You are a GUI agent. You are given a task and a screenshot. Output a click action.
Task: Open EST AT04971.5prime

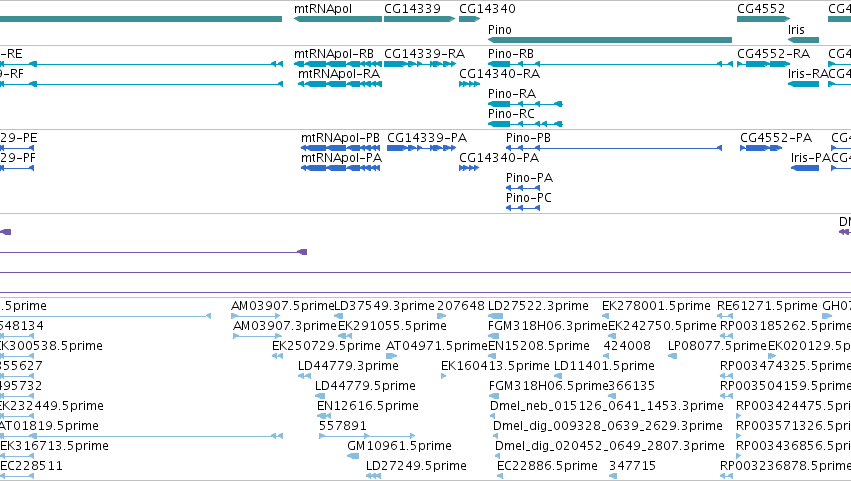click(x=437, y=346)
